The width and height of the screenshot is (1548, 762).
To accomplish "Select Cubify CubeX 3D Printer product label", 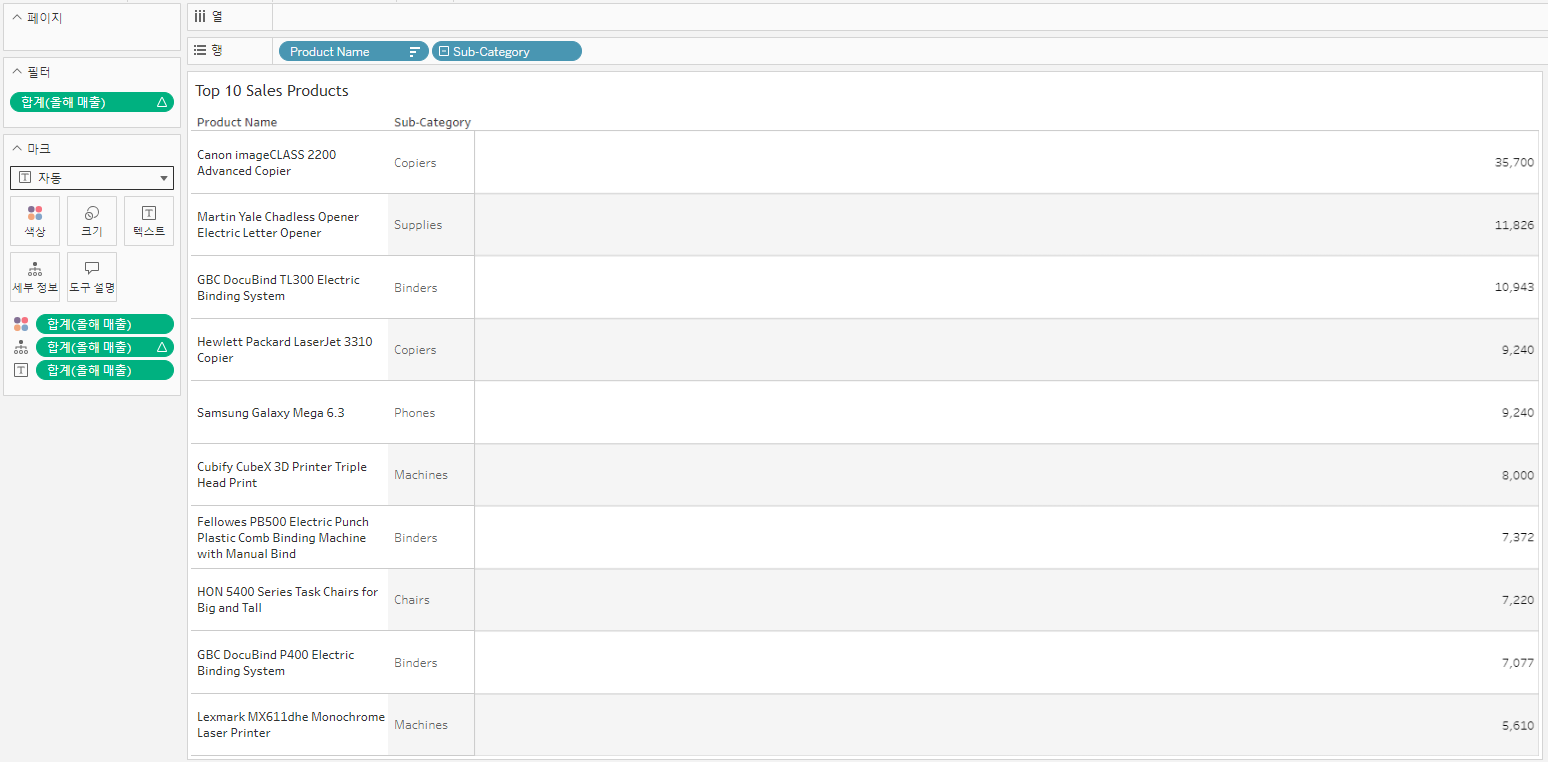I will coord(282,475).
